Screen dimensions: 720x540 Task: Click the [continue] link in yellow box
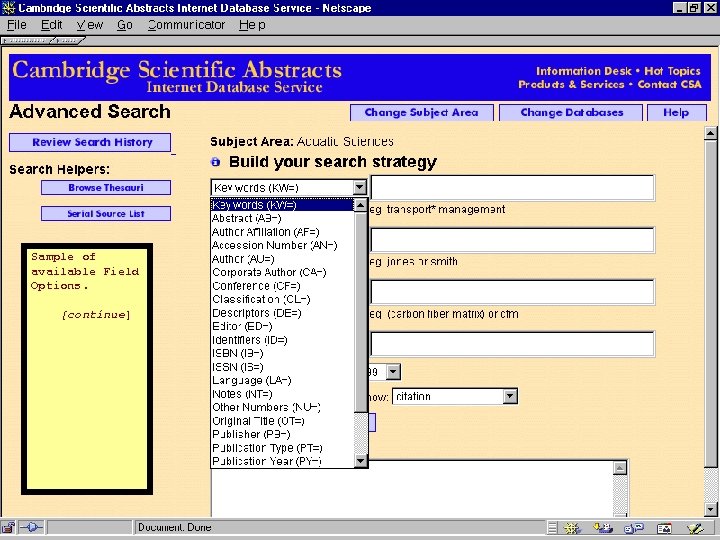pyautogui.click(x=96, y=315)
